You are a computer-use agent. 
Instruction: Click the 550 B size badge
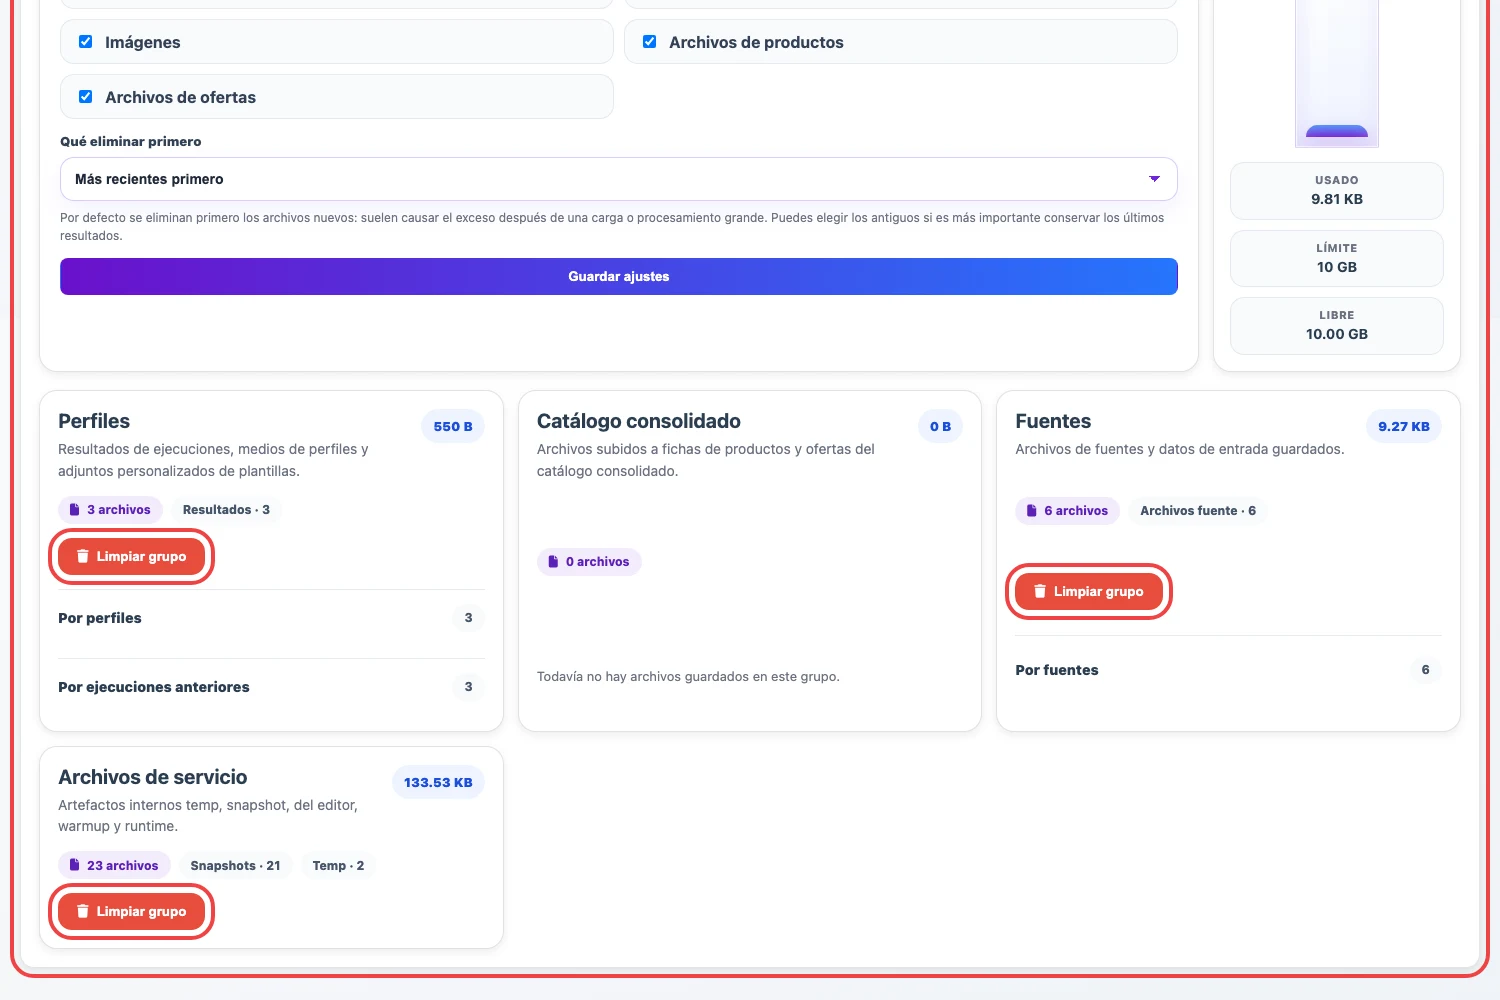[x=453, y=426]
